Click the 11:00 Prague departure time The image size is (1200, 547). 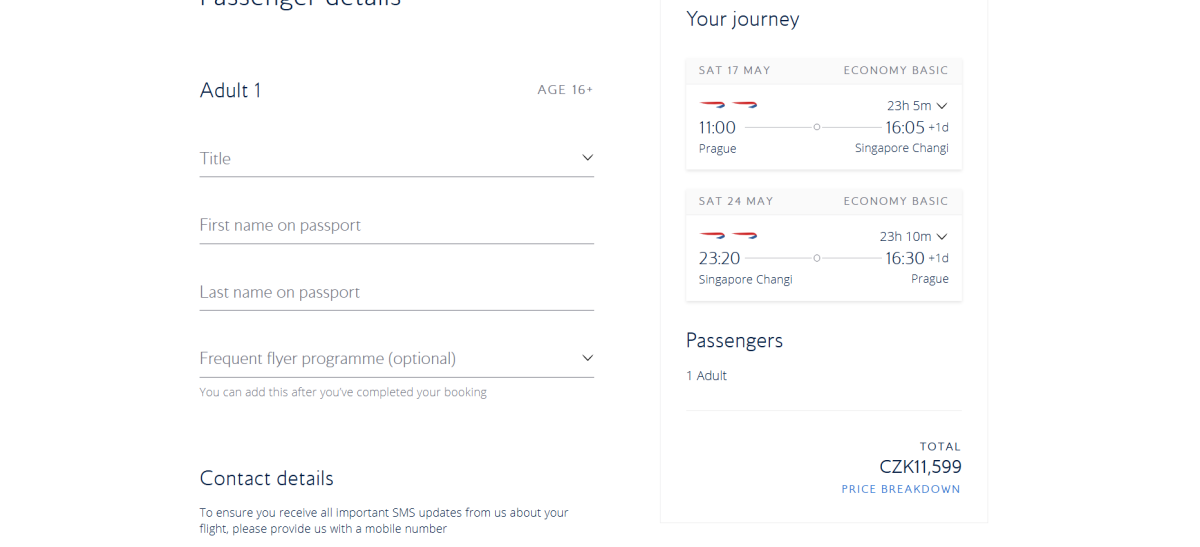point(717,127)
